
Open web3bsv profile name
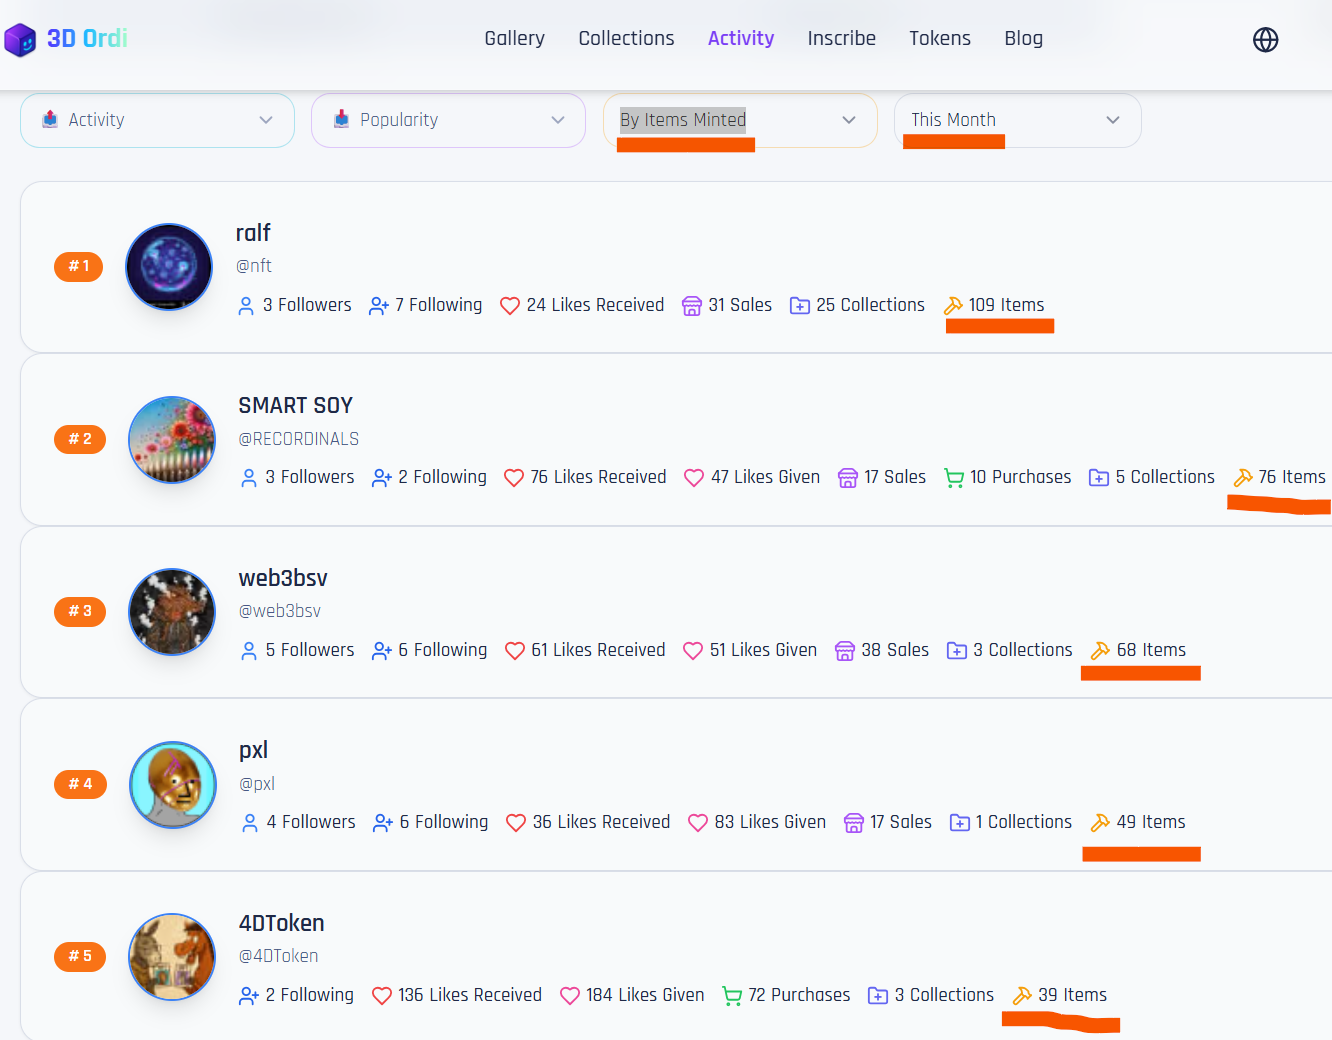(x=283, y=578)
